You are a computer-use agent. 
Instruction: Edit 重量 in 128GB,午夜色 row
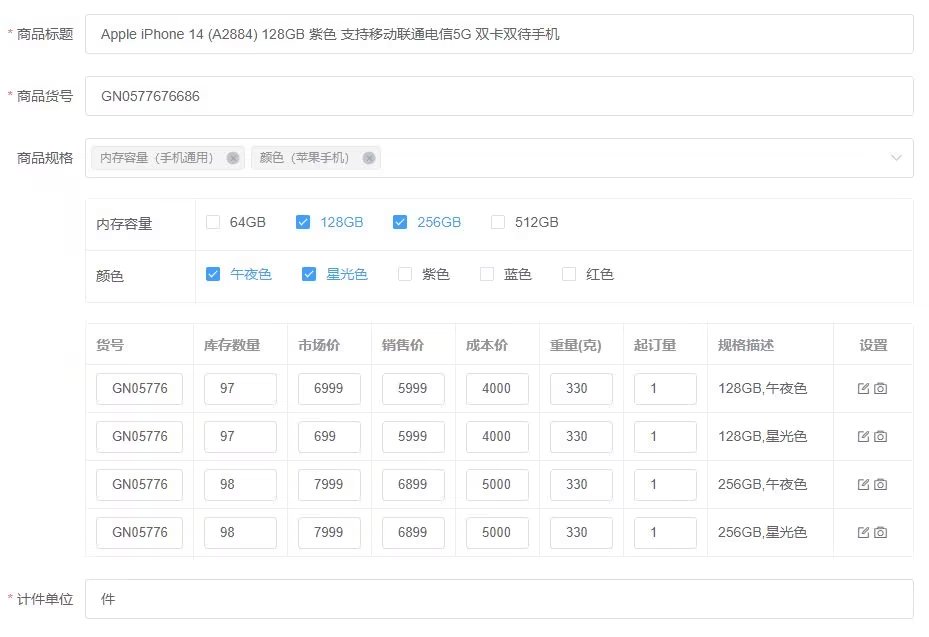click(581, 389)
